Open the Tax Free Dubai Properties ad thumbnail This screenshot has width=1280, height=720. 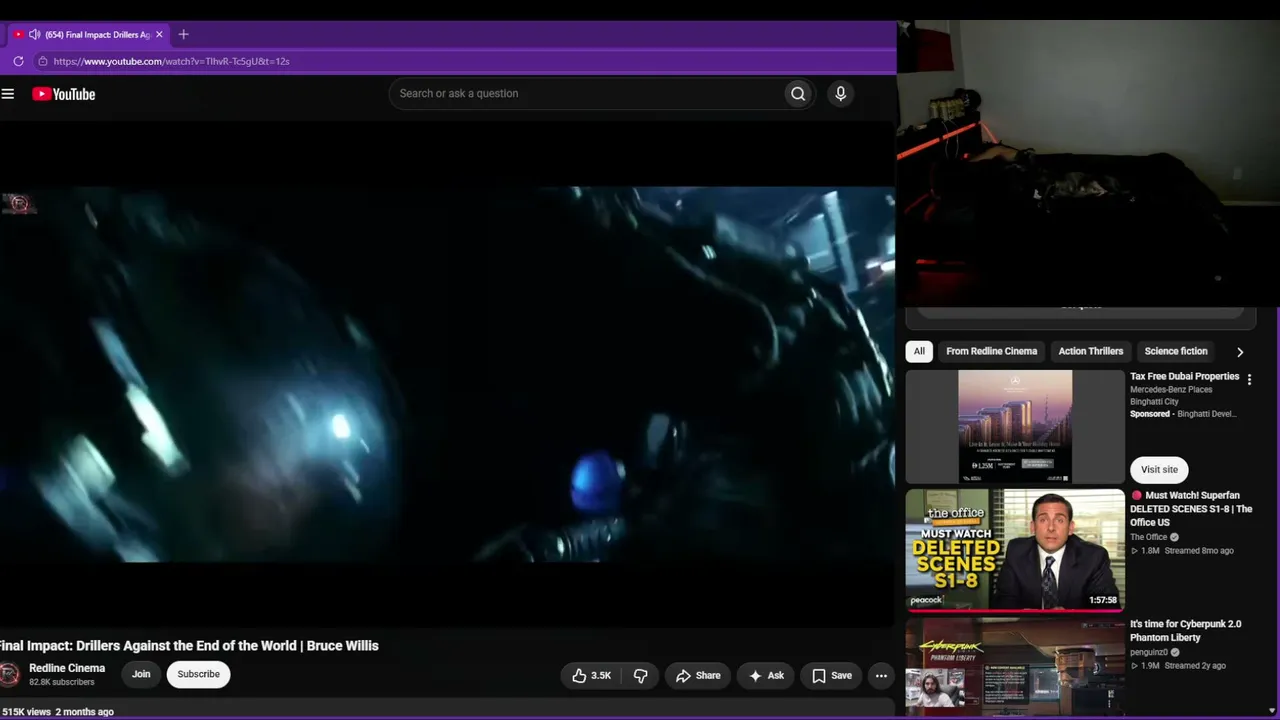(x=1015, y=427)
